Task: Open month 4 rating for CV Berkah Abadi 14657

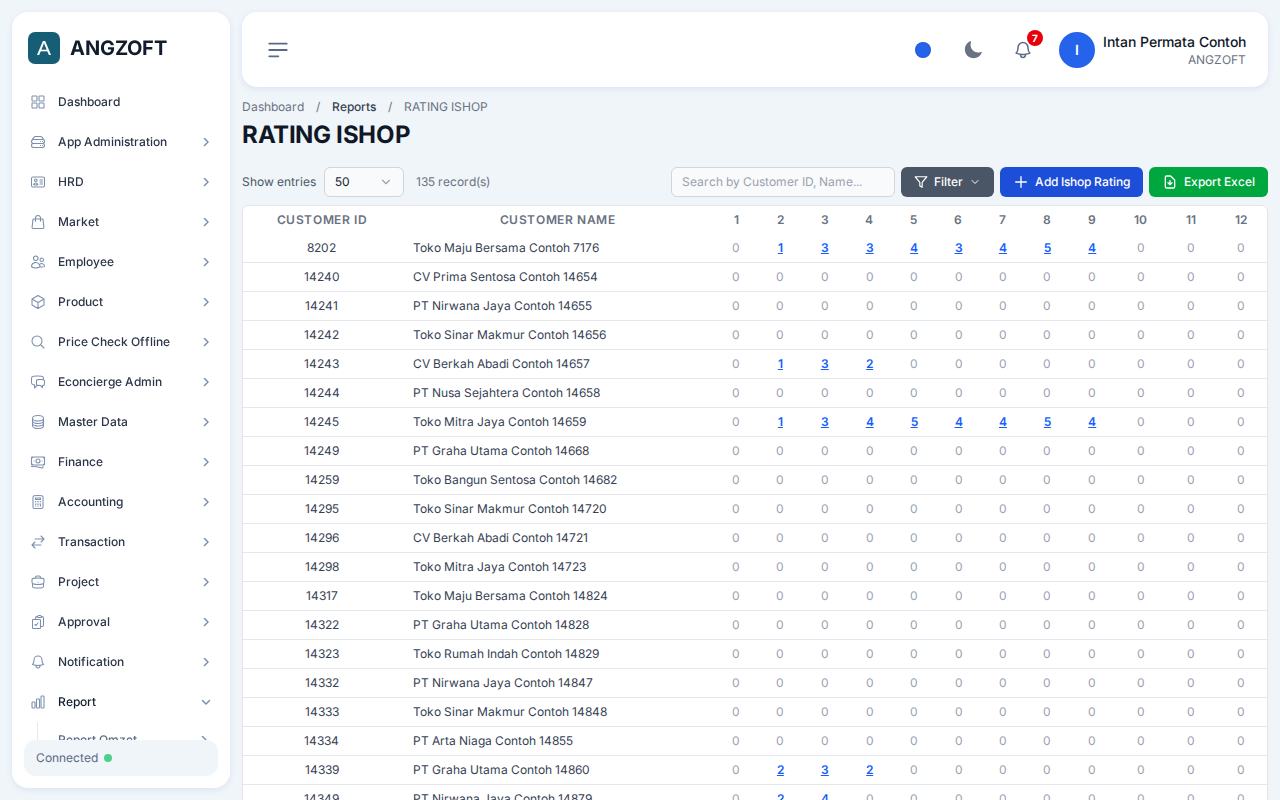Action: point(869,364)
